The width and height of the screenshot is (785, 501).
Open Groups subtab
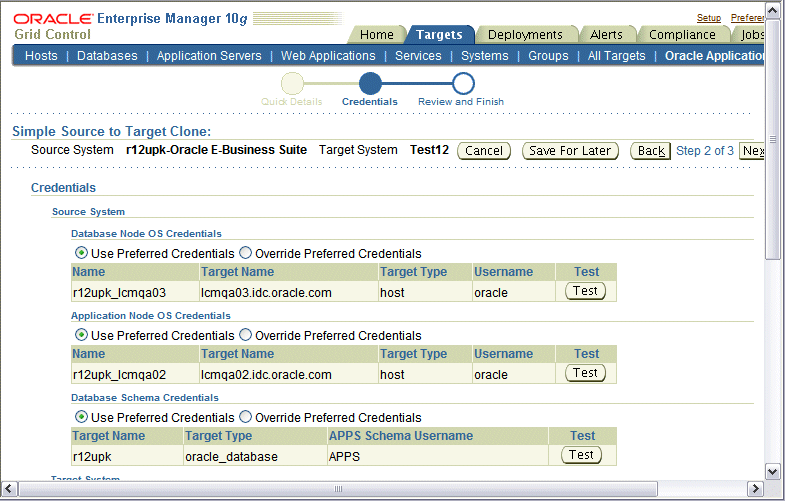548,56
